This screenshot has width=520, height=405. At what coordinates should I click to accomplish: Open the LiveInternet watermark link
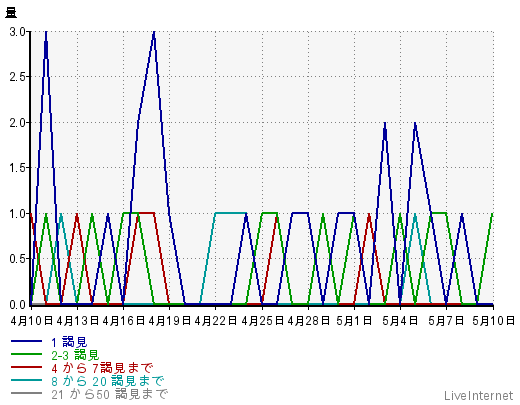(479, 396)
